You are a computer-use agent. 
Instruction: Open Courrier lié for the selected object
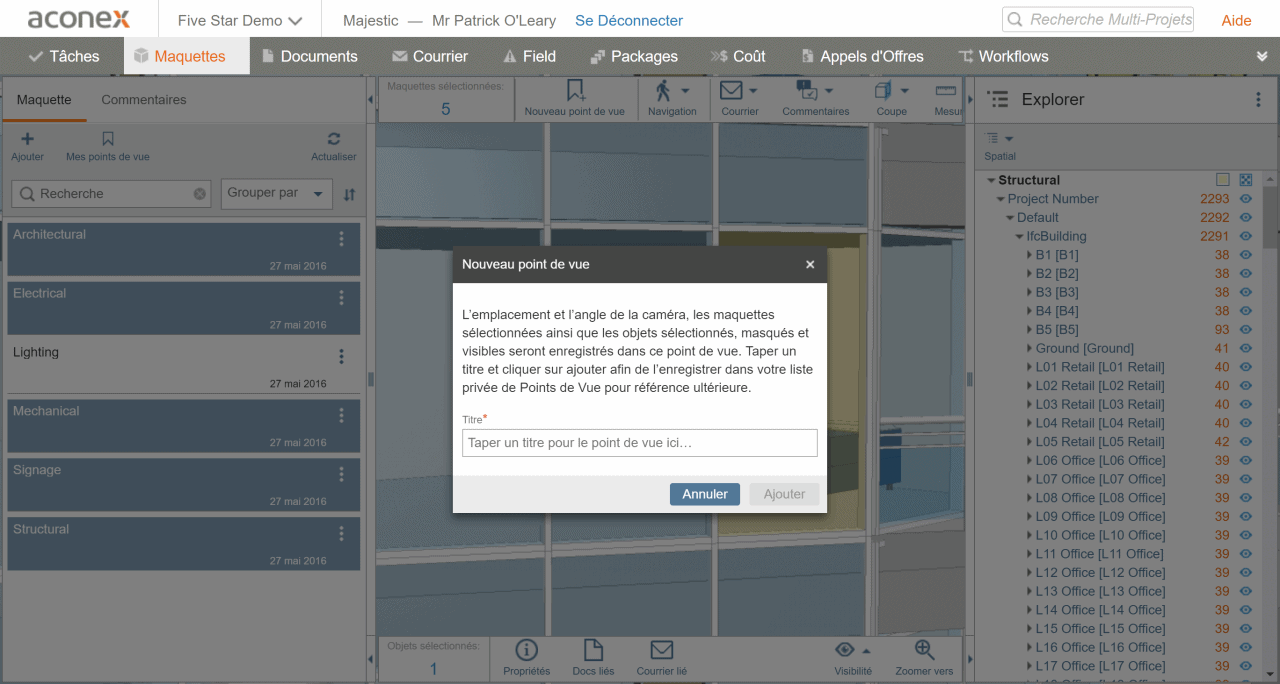[662, 659]
